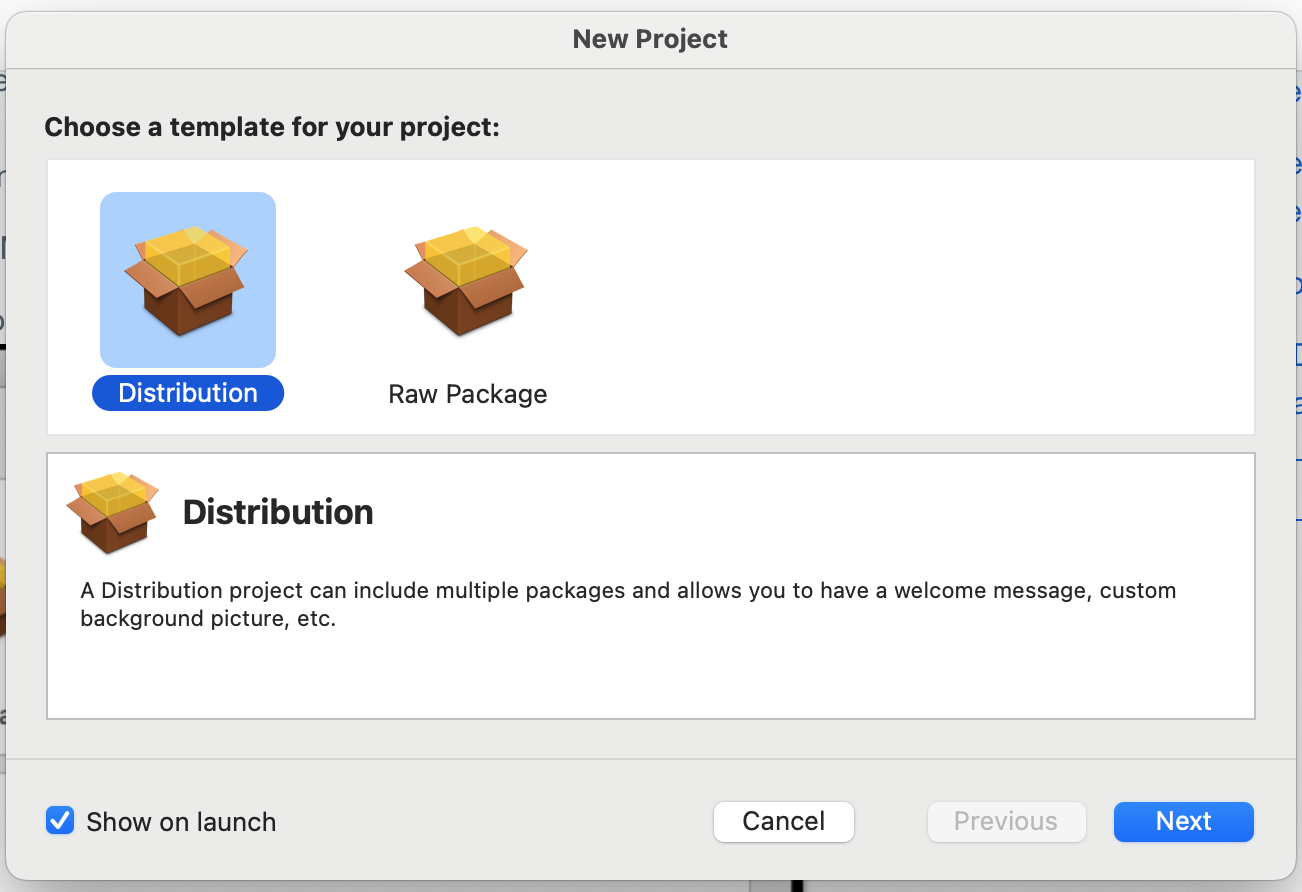The height and width of the screenshot is (892, 1302).
Task: Select the Raw Package template box icon
Action: [x=467, y=280]
